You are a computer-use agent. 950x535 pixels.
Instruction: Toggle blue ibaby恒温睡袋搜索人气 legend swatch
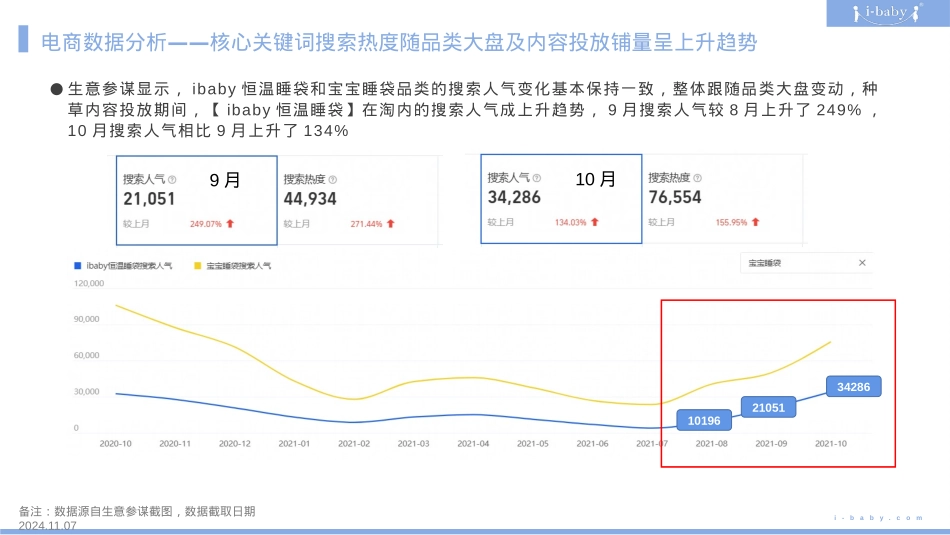pyautogui.click(x=78, y=266)
